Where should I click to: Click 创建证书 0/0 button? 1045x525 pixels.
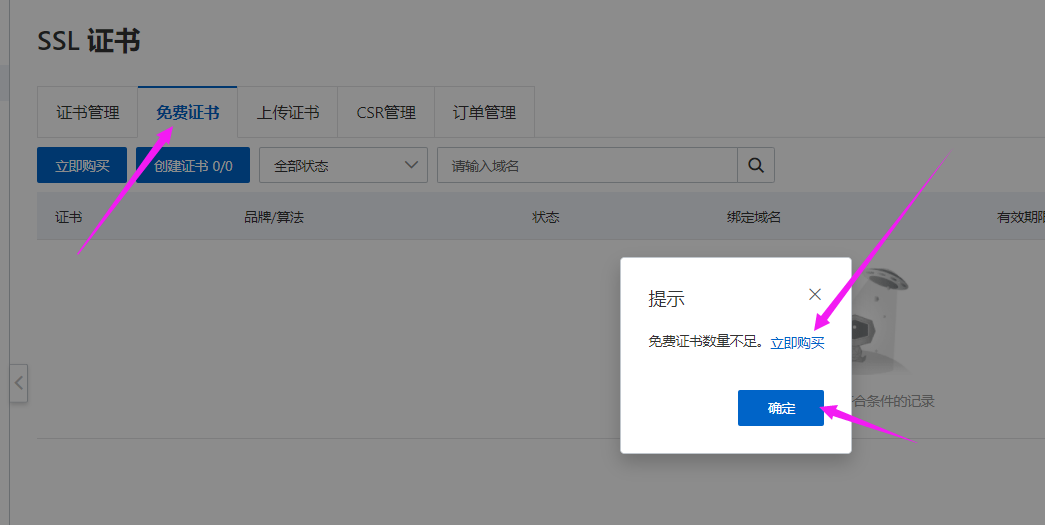(x=193, y=165)
